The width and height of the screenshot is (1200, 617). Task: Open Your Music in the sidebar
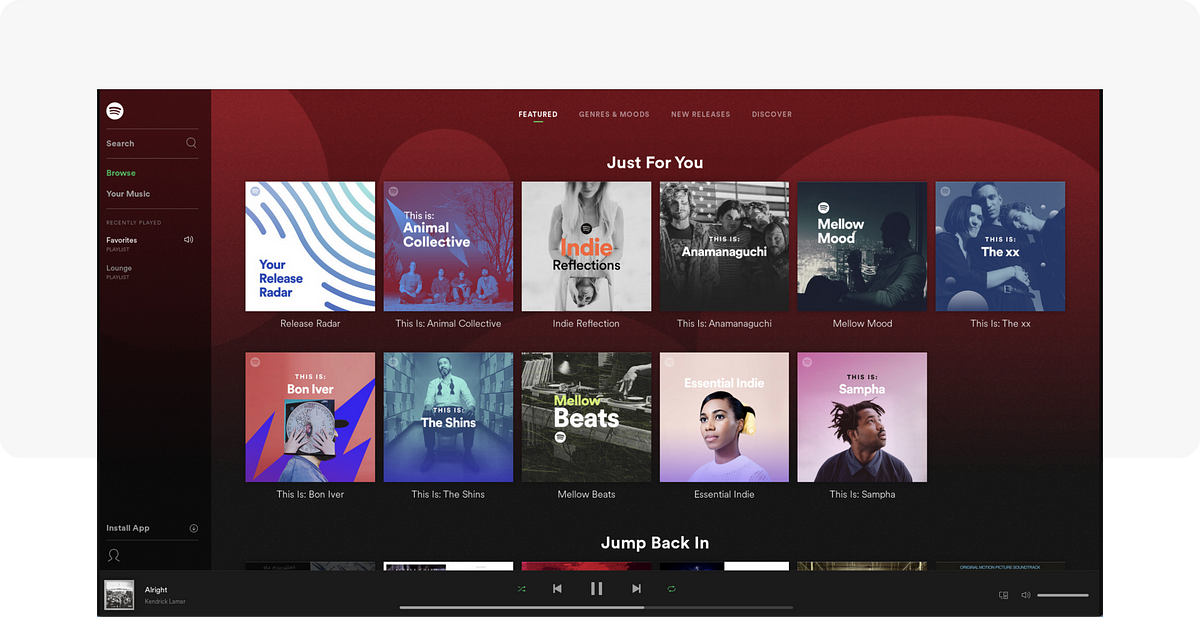[128, 194]
